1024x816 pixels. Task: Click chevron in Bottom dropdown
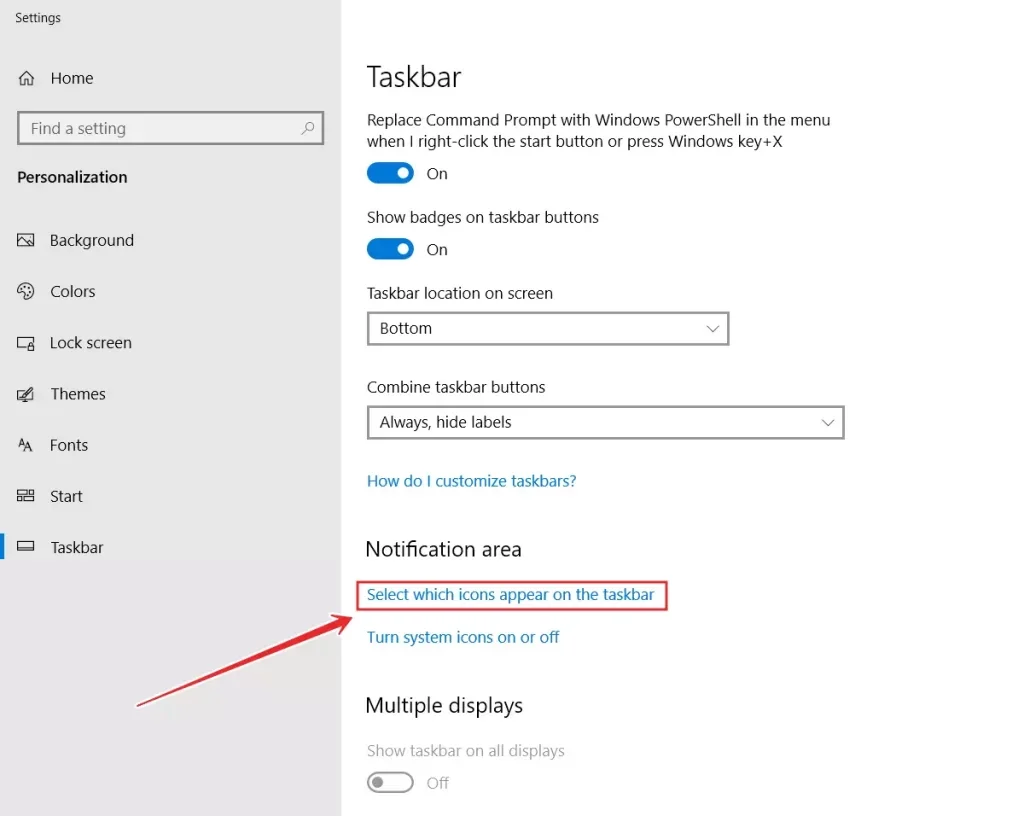coord(712,328)
